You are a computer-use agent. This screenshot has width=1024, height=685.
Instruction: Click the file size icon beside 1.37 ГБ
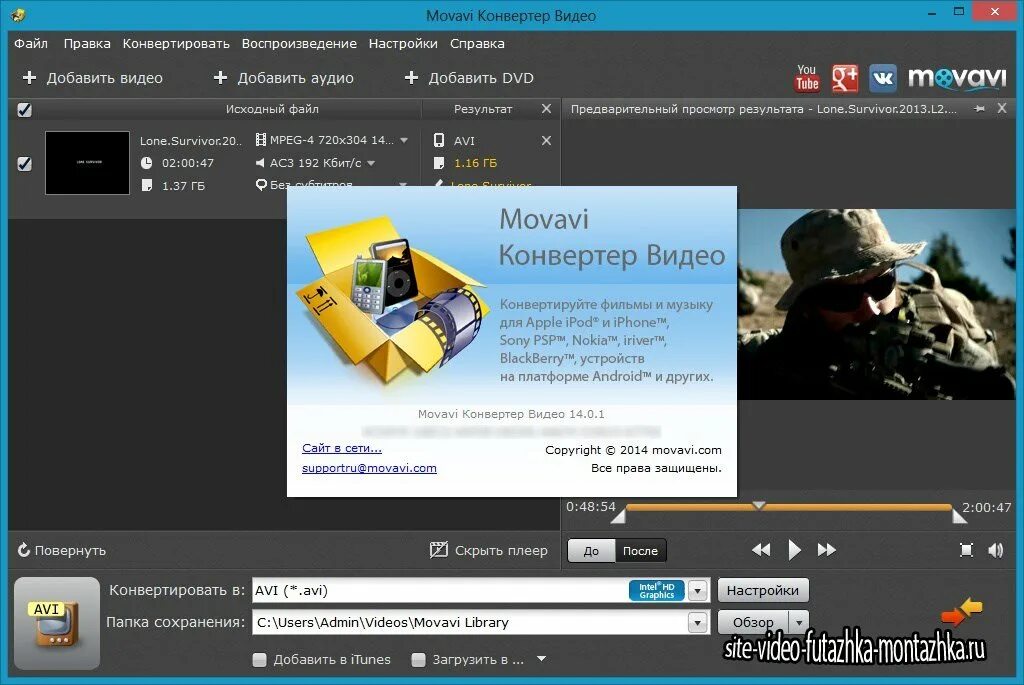147,185
